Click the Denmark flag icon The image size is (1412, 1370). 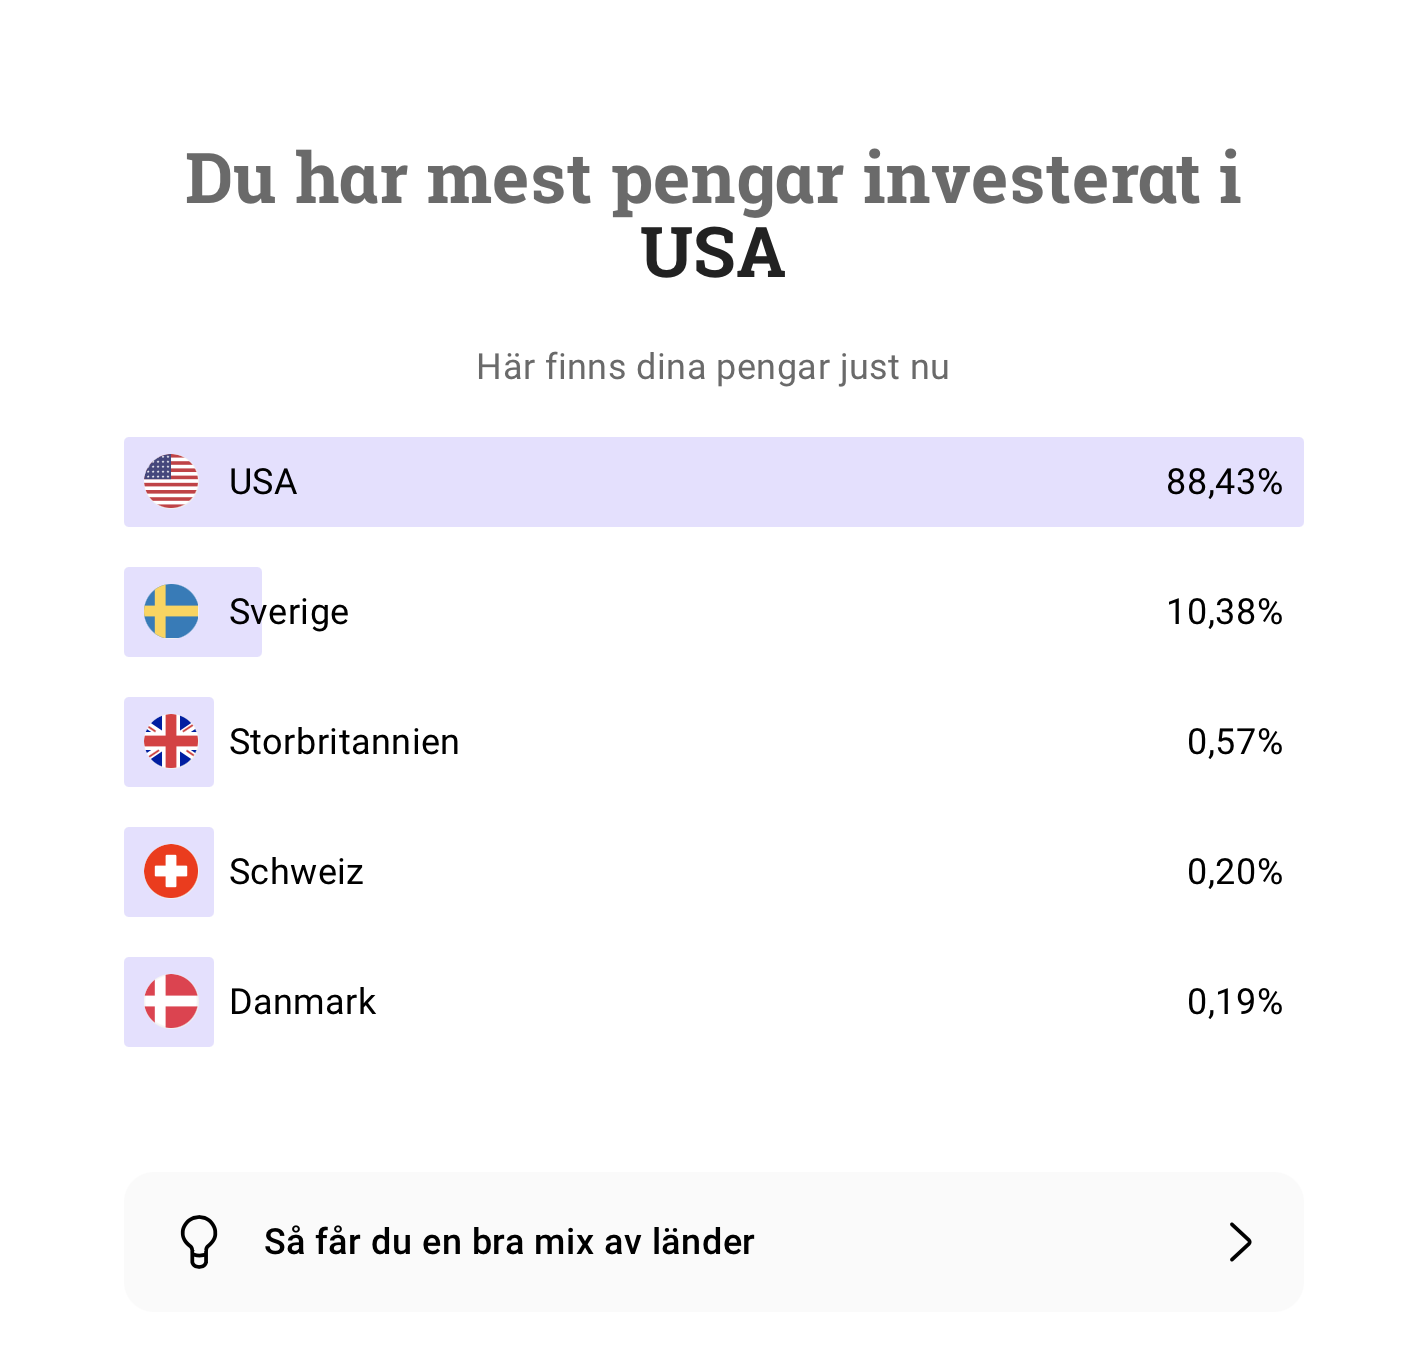171,1001
